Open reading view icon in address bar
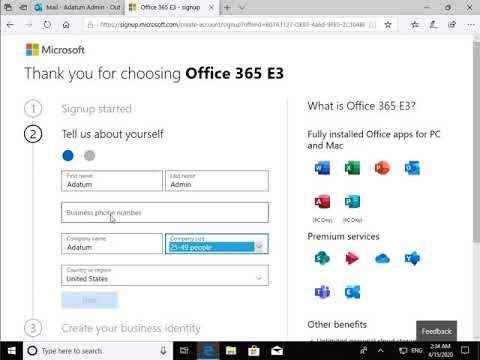 click(373, 24)
